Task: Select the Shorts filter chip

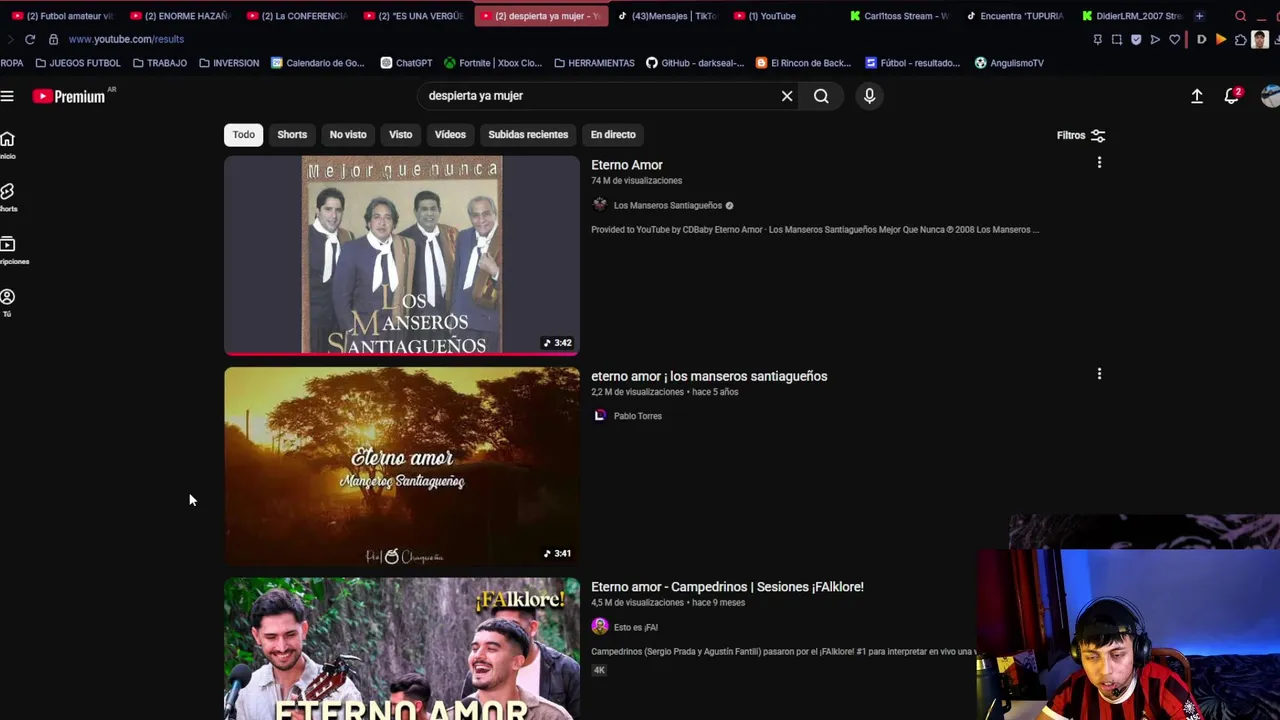Action: pos(292,134)
